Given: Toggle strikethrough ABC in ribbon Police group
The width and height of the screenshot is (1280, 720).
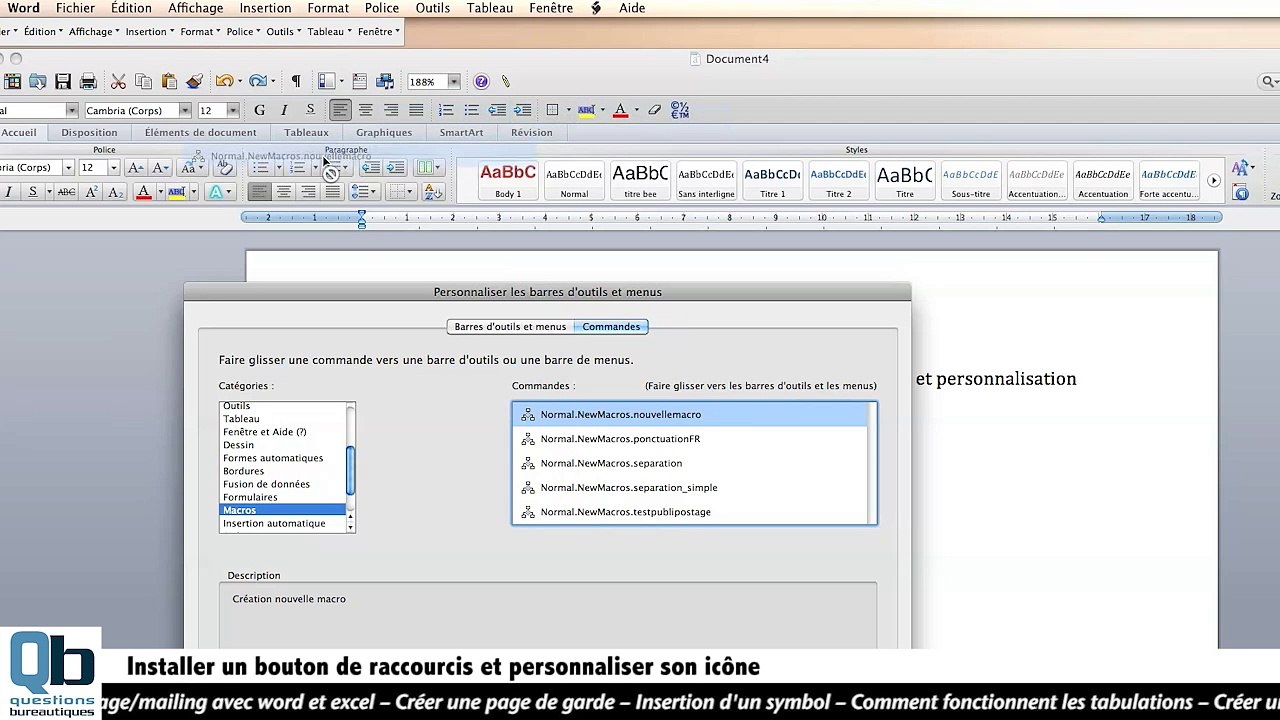Looking at the screenshot, I should pyautogui.click(x=66, y=192).
